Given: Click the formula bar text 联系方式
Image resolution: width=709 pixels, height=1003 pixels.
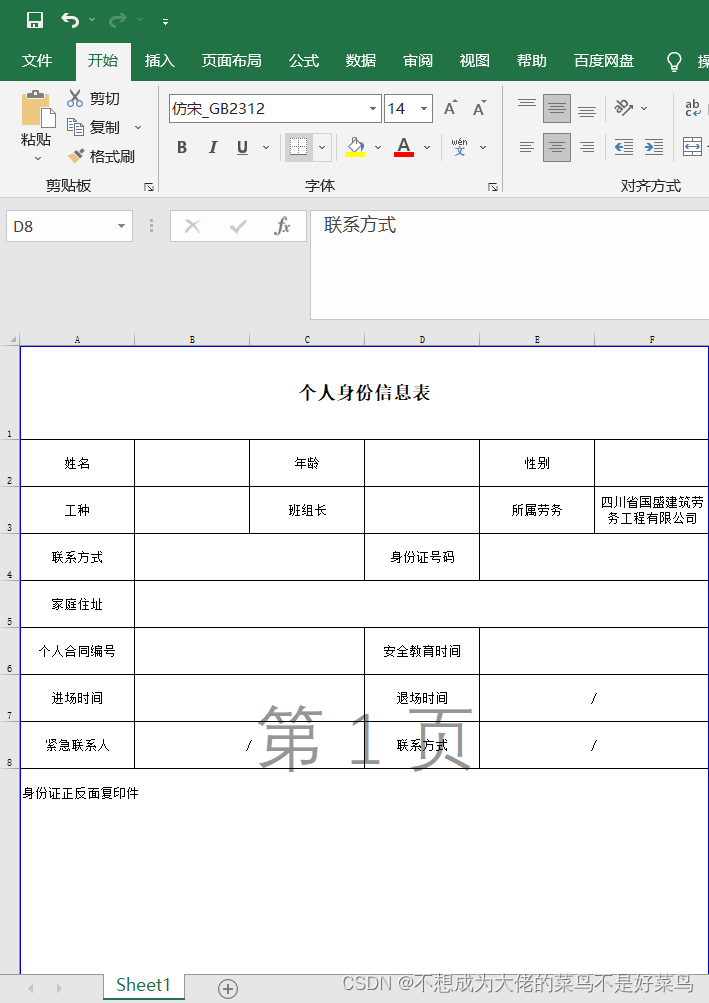Looking at the screenshot, I should pyautogui.click(x=360, y=225).
